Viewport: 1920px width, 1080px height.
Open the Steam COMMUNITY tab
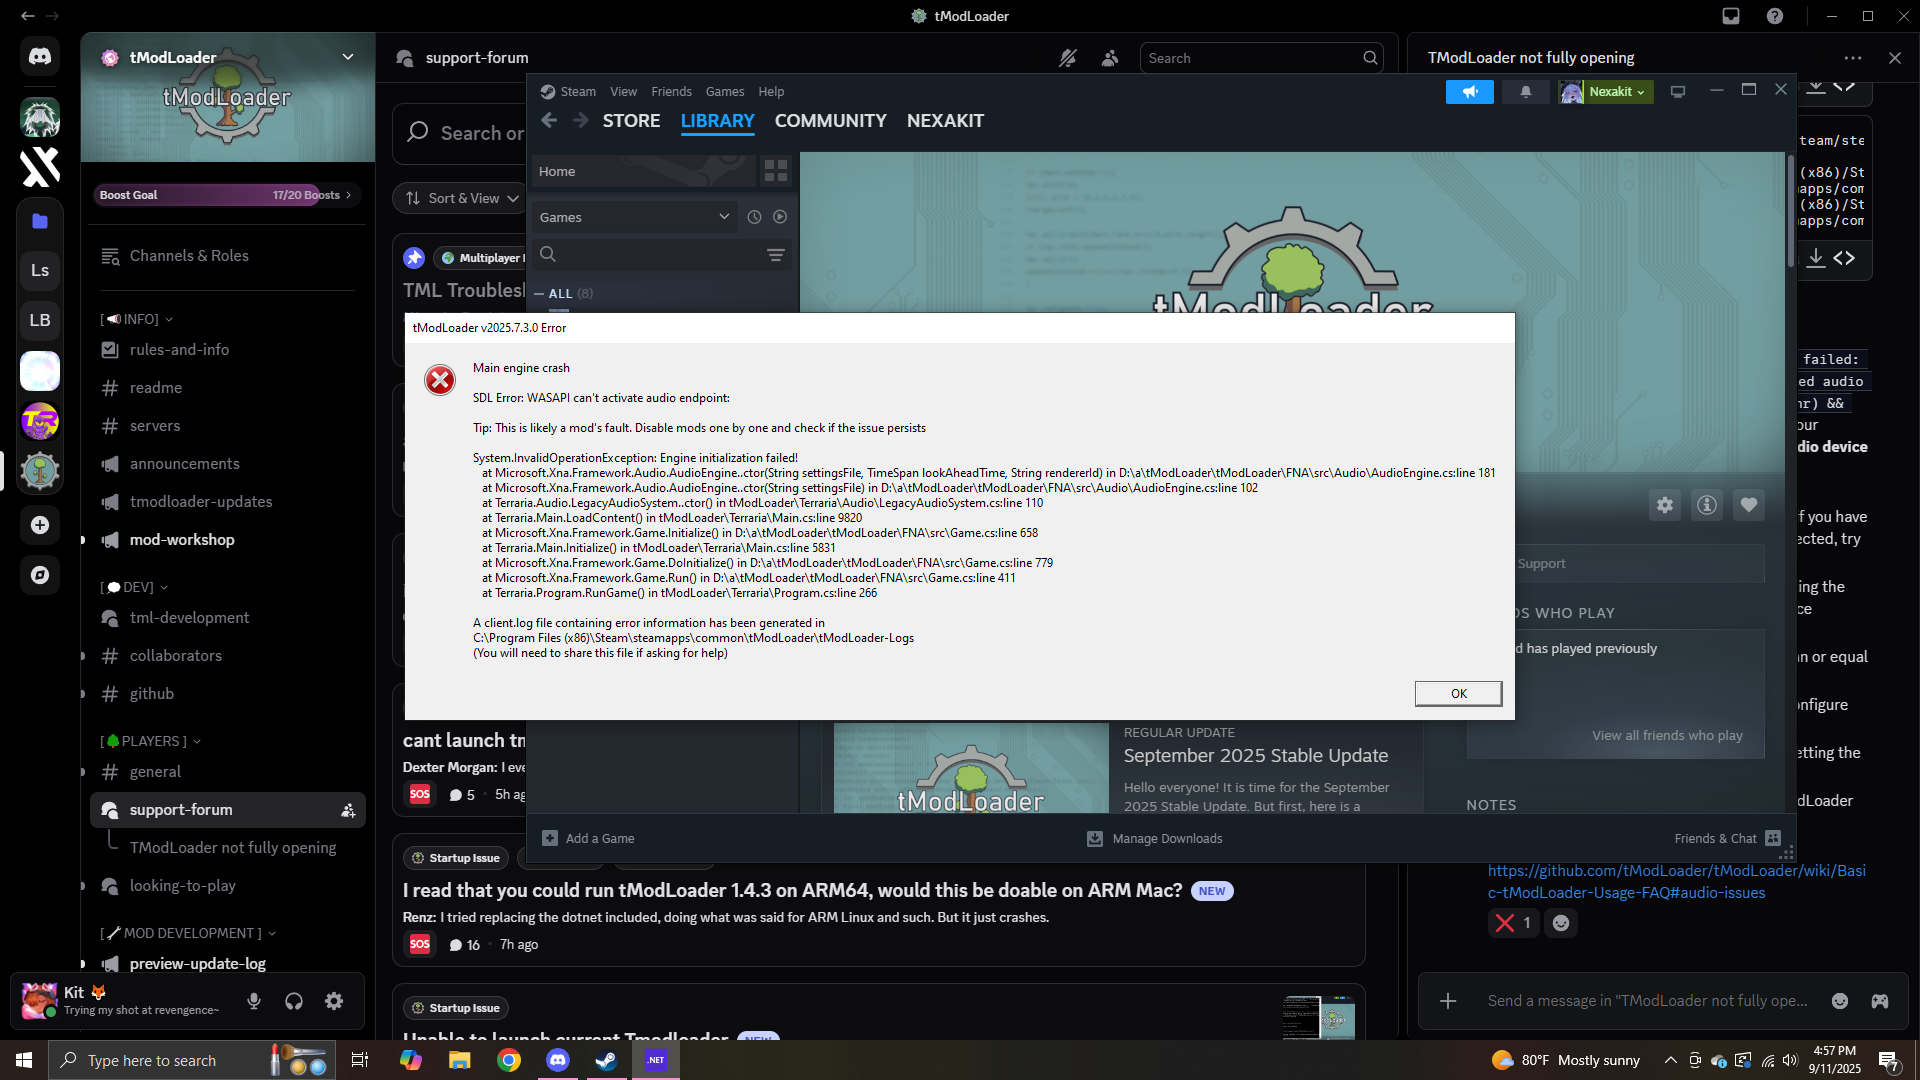click(x=830, y=121)
